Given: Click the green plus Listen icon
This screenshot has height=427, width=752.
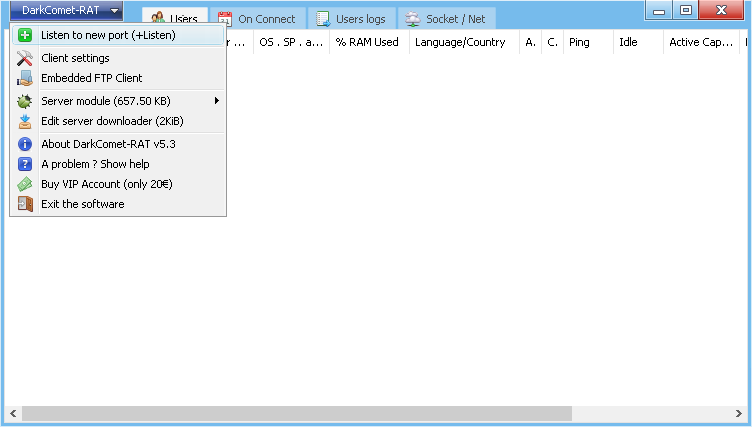Looking at the screenshot, I should pyautogui.click(x=25, y=36).
